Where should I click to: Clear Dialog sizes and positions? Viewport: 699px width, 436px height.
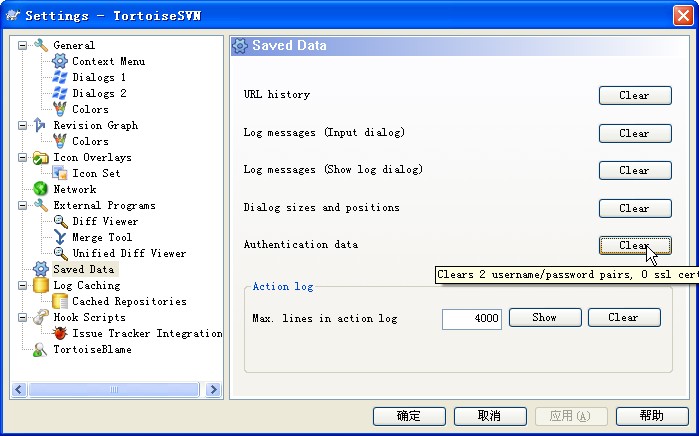tap(635, 208)
